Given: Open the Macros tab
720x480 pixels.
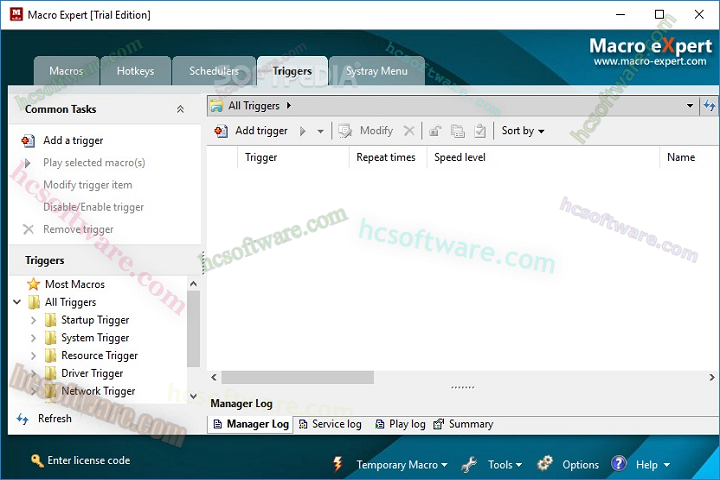Looking at the screenshot, I should [x=67, y=71].
